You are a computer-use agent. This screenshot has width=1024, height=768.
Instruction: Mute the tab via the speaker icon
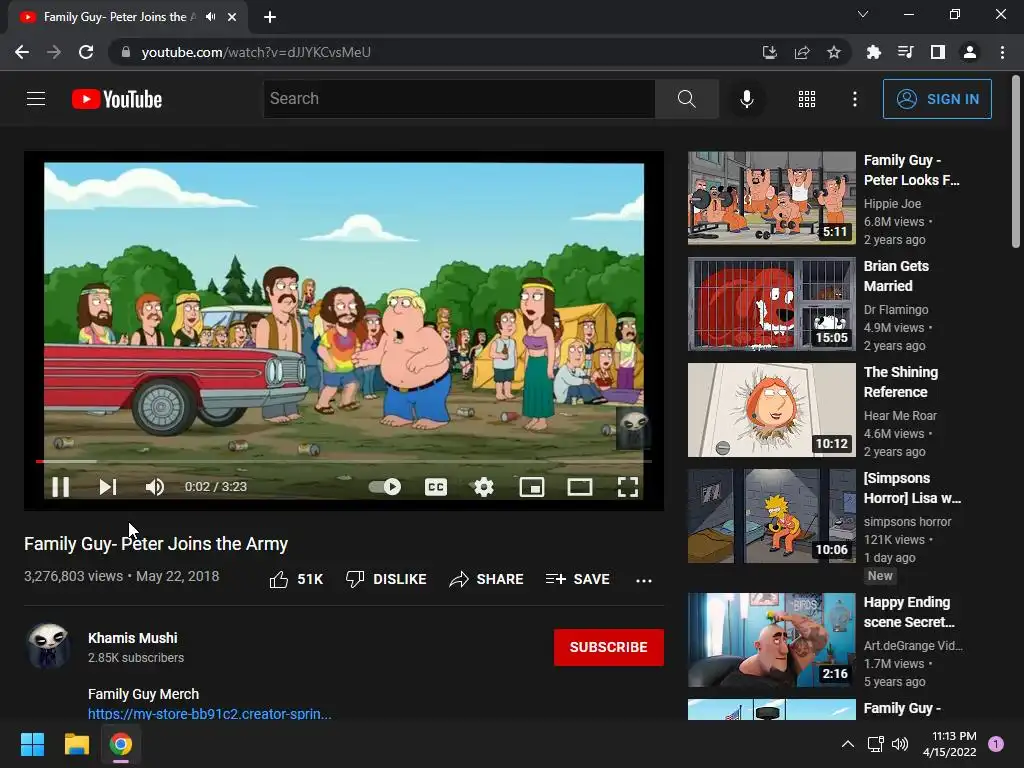[x=210, y=16]
